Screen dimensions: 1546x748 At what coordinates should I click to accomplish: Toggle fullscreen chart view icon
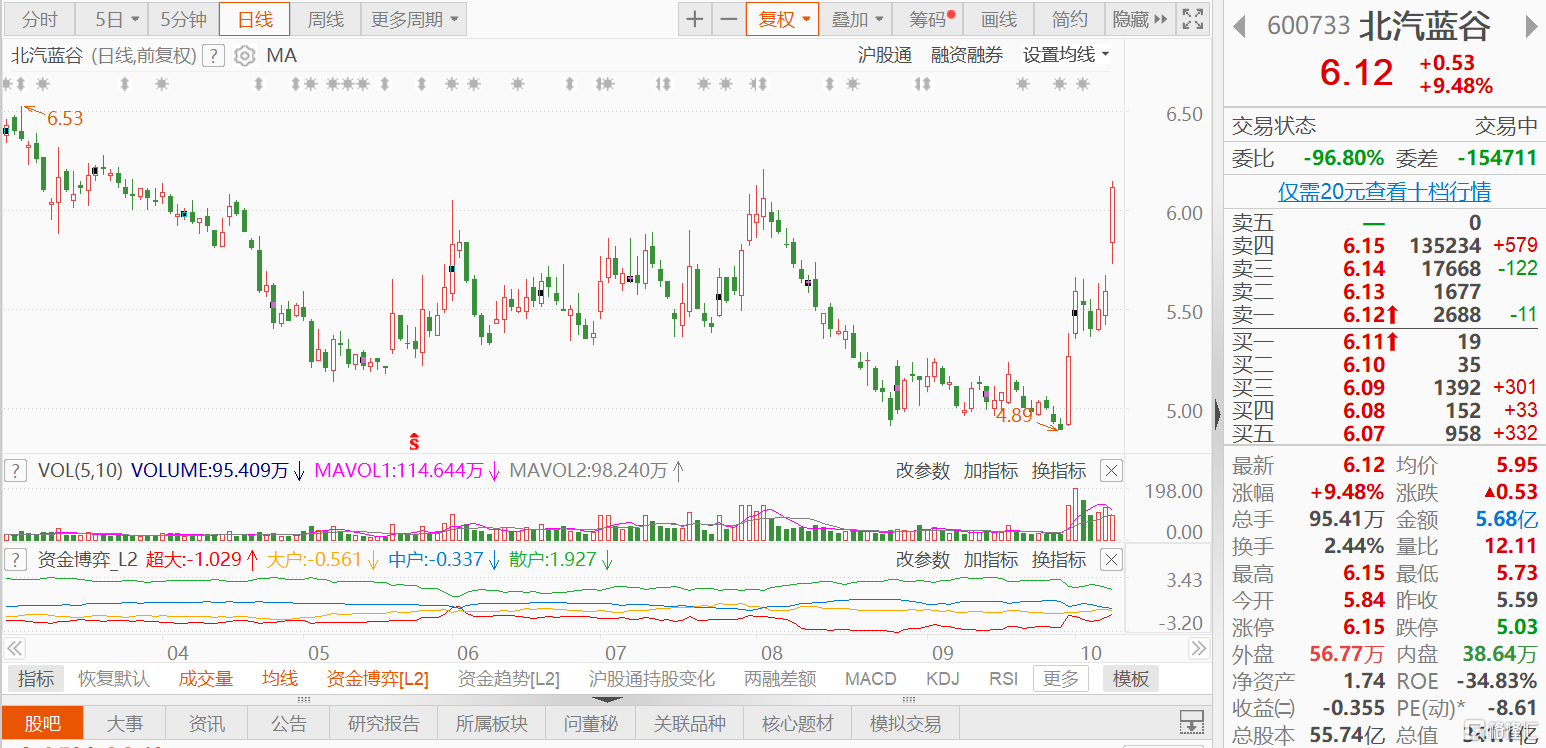click(1192, 19)
